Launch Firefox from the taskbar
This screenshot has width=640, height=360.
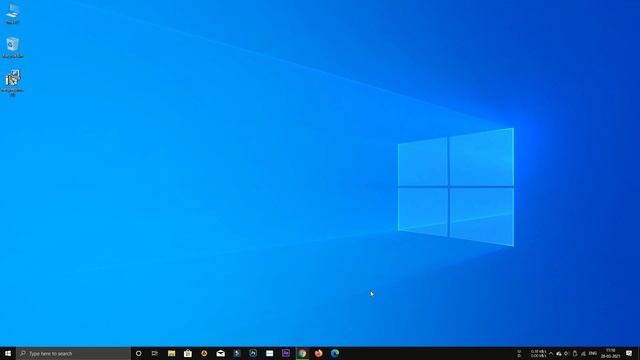[x=318, y=353]
